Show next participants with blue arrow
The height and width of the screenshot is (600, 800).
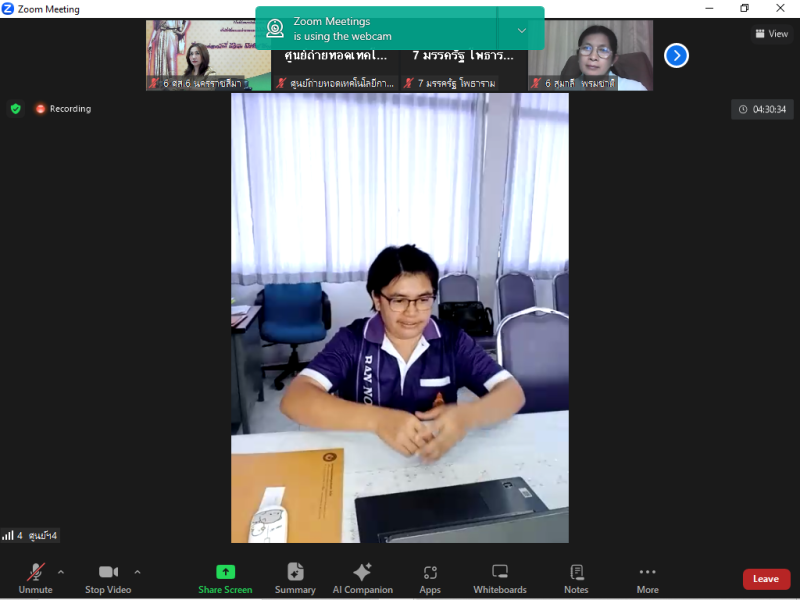click(677, 56)
